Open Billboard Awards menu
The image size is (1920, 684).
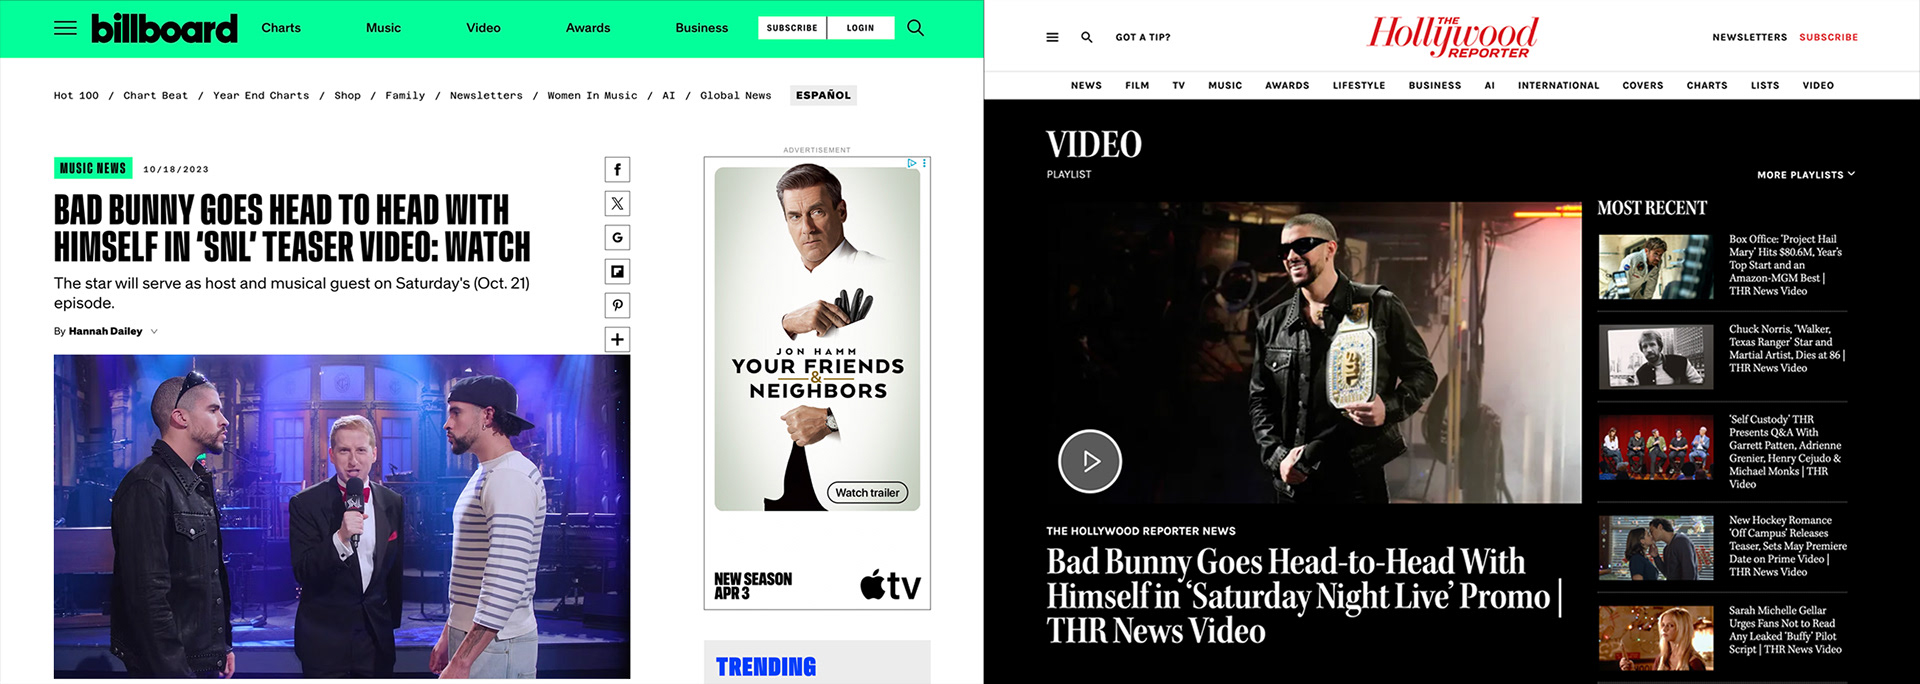pyautogui.click(x=588, y=28)
